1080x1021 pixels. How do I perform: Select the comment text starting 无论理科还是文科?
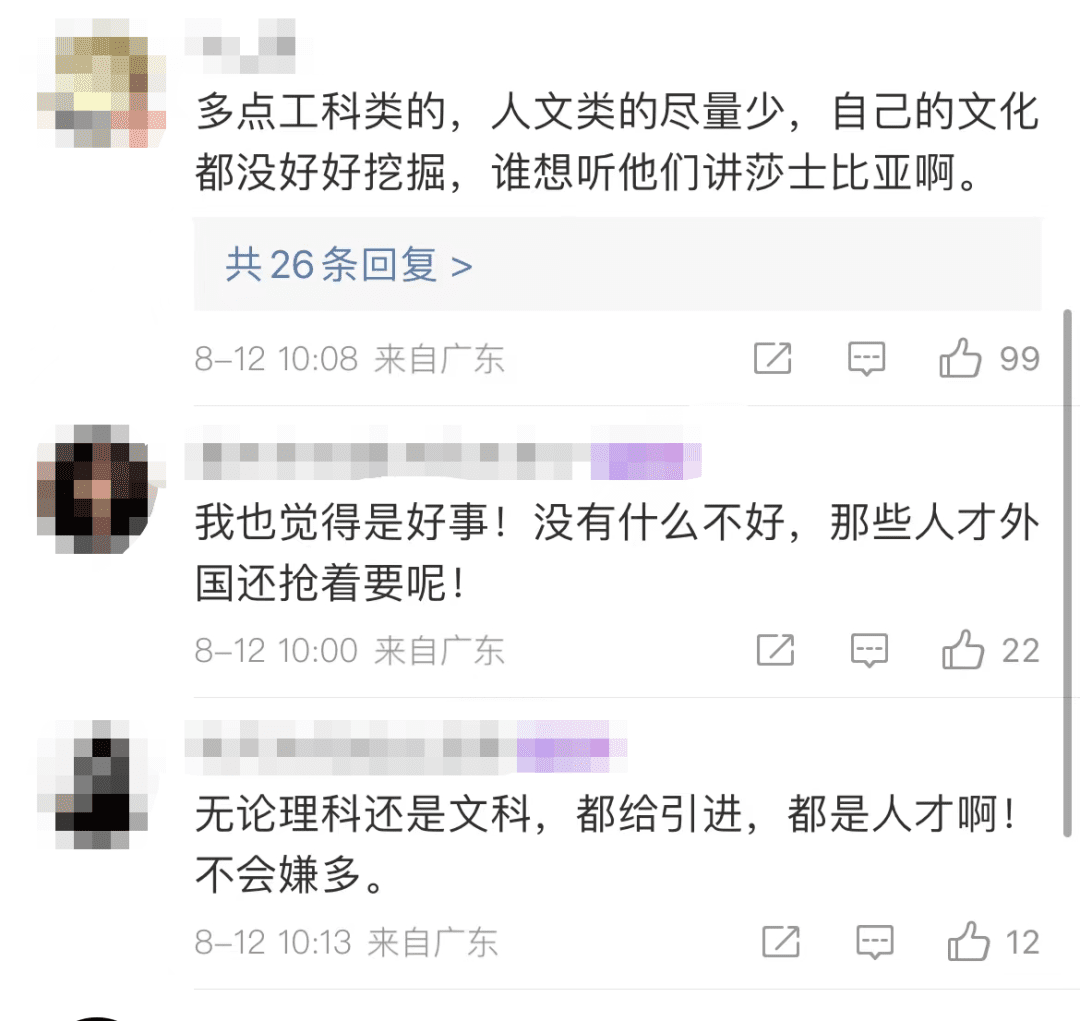605,844
